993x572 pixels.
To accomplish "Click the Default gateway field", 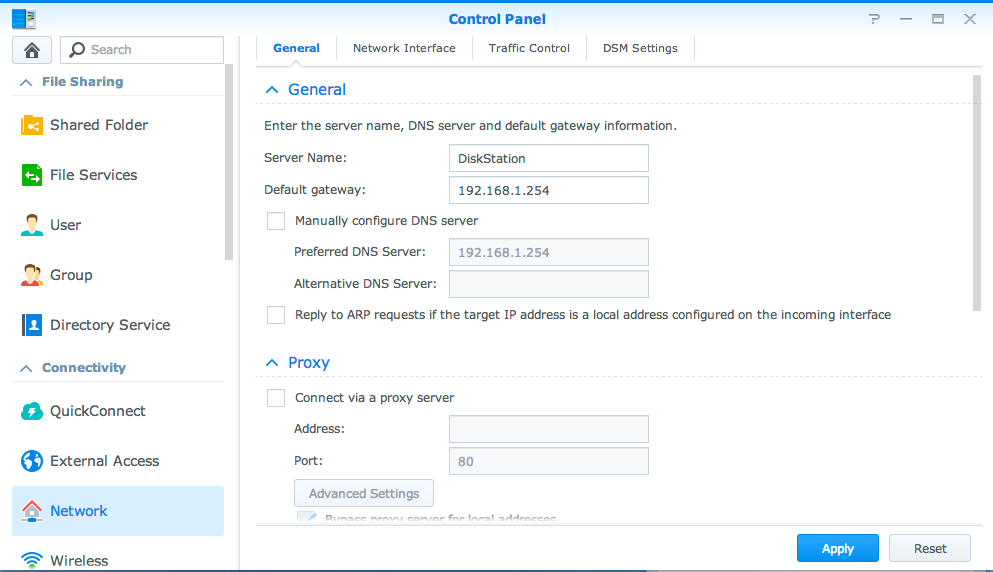I will (548, 190).
